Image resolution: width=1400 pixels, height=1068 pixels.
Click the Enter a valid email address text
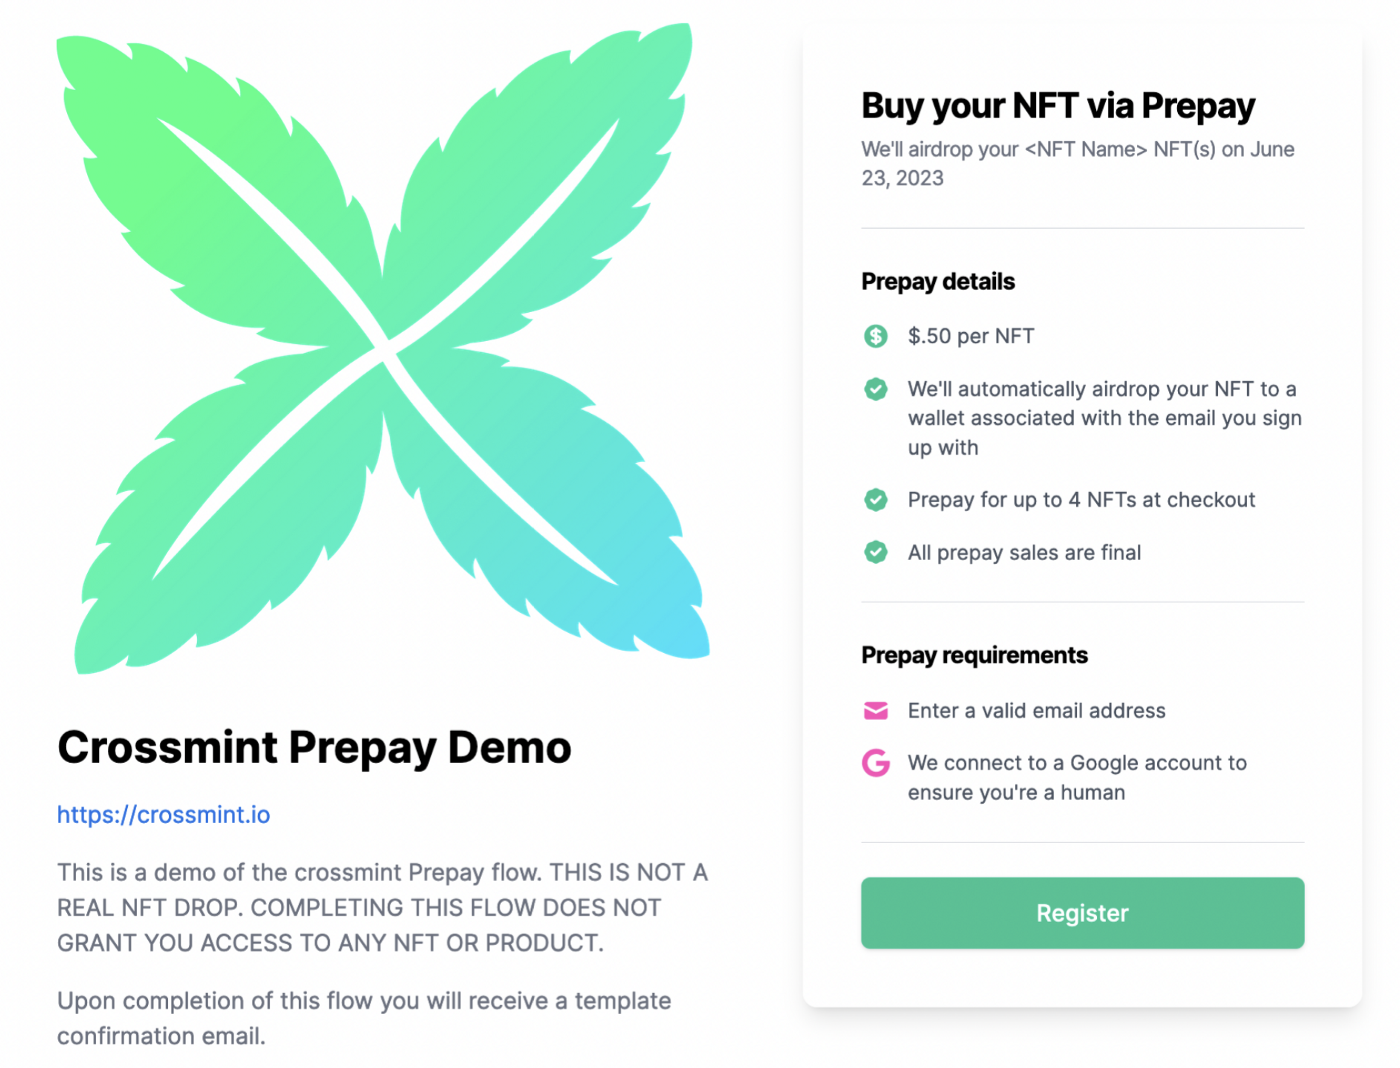pos(1036,711)
